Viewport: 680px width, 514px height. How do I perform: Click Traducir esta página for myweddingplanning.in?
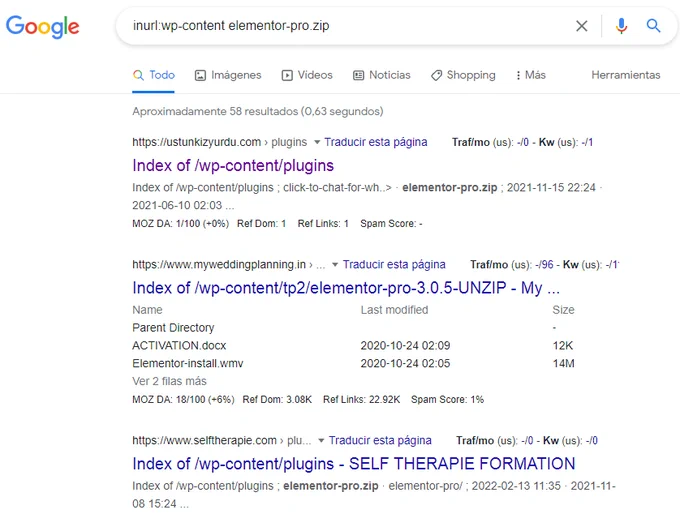tap(394, 265)
